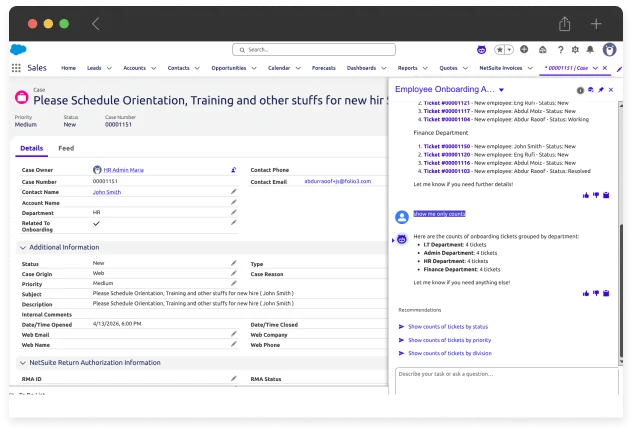Image resolution: width=634 pixels, height=432 pixels.
Task: Switch to the Feed tab
Action: point(66,148)
